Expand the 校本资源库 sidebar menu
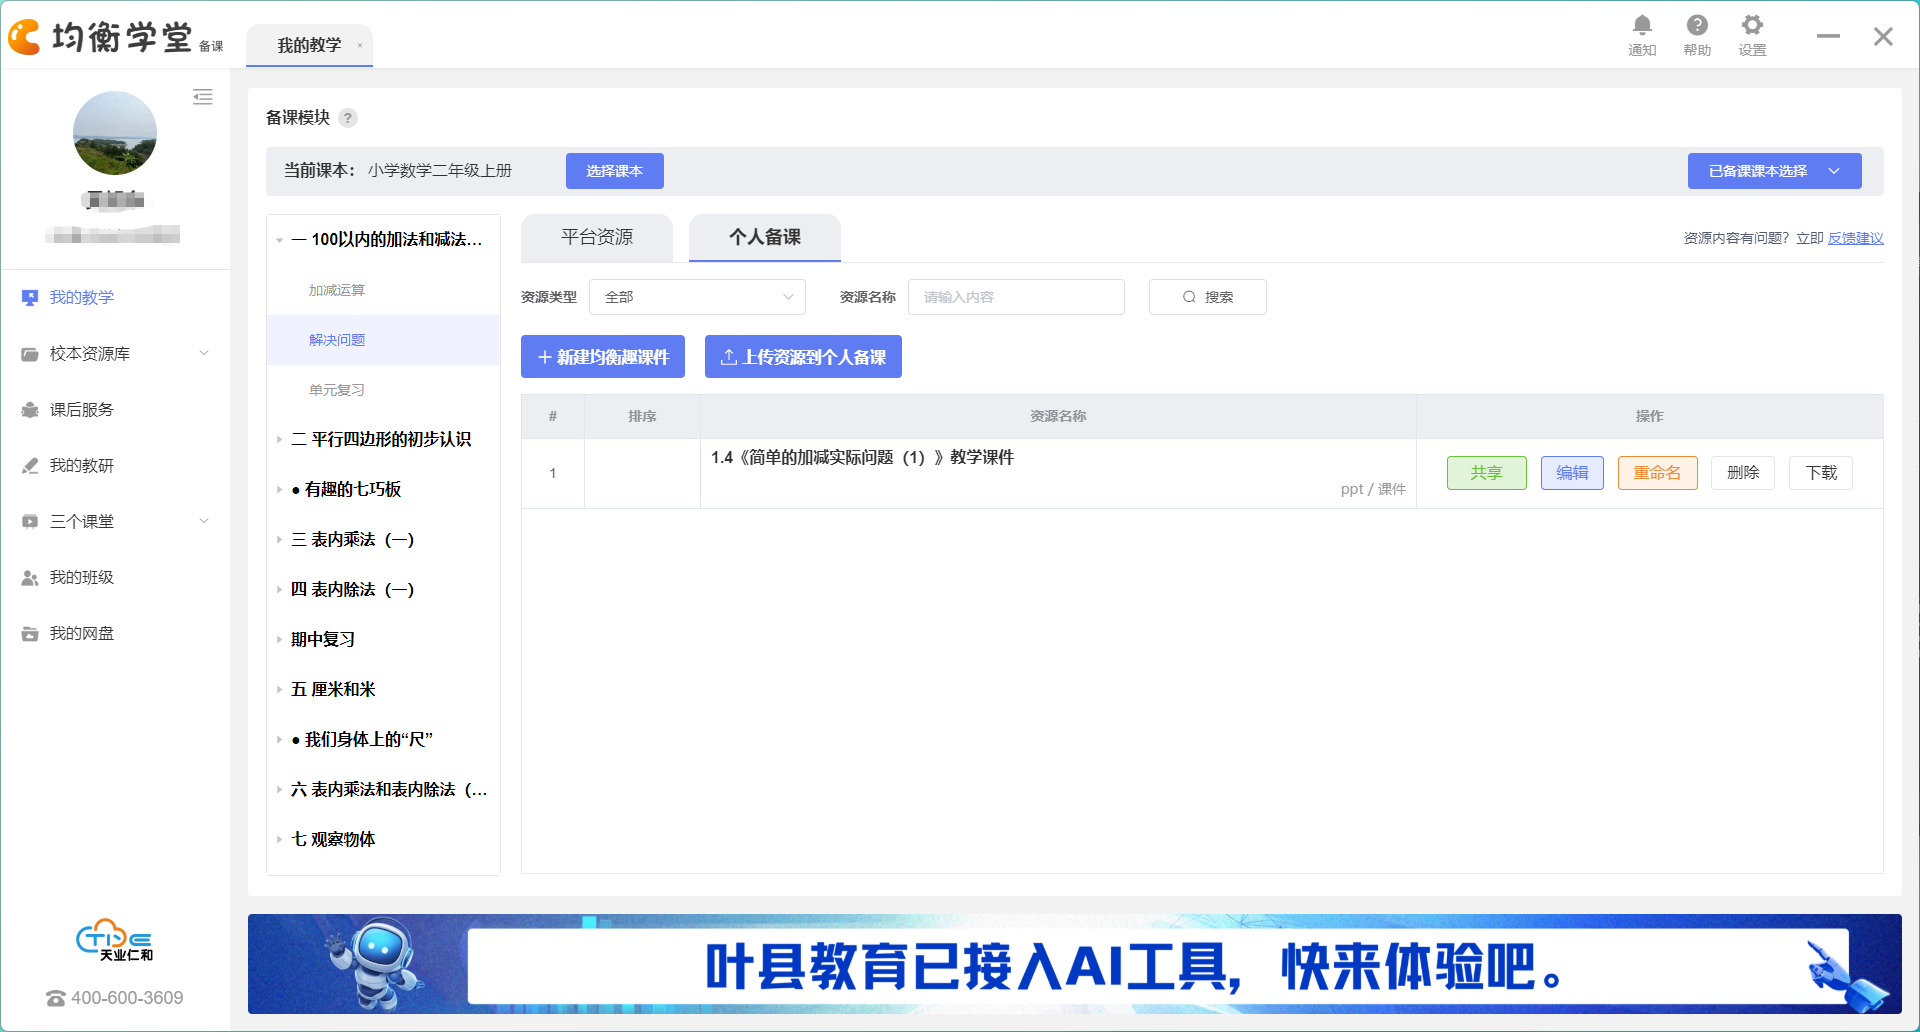The width and height of the screenshot is (1920, 1032). (x=204, y=354)
